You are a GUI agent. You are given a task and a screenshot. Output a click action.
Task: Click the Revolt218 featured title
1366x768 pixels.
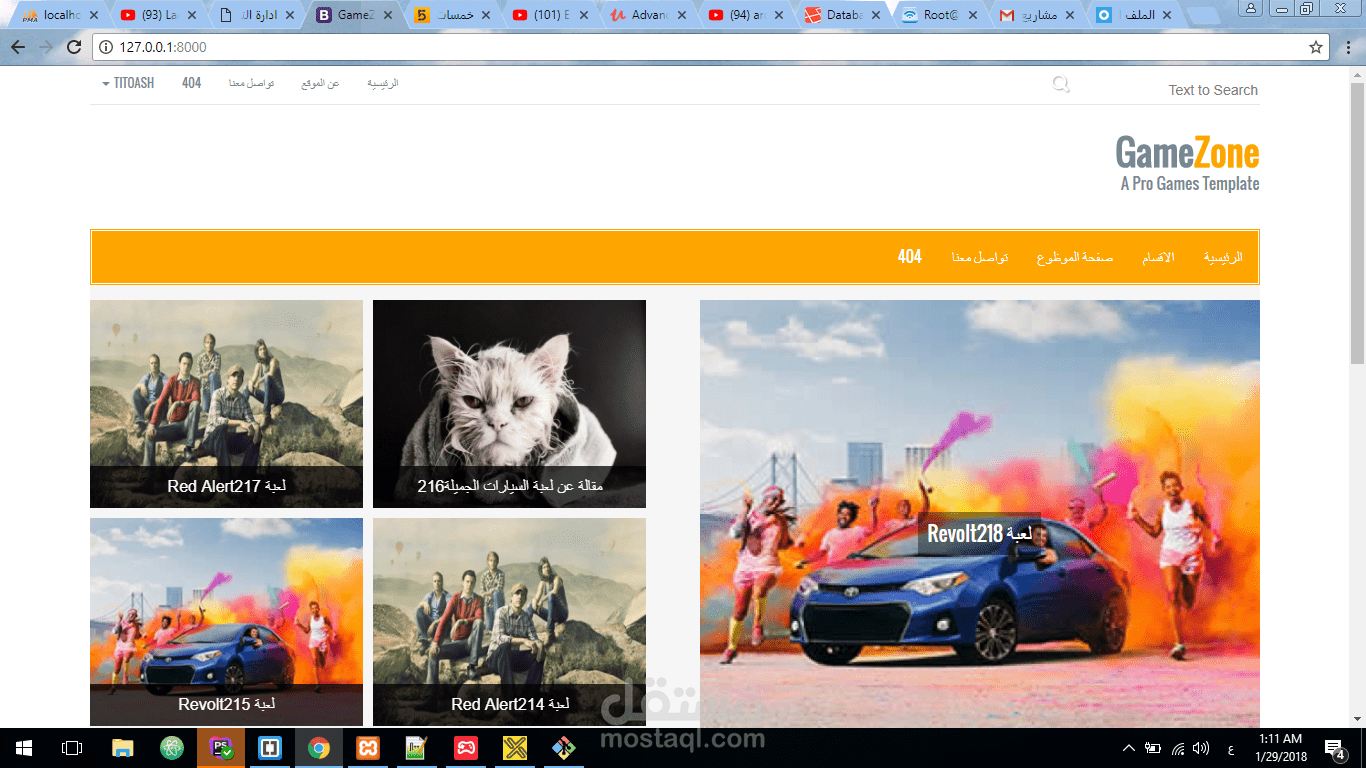click(x=979, y=534)
